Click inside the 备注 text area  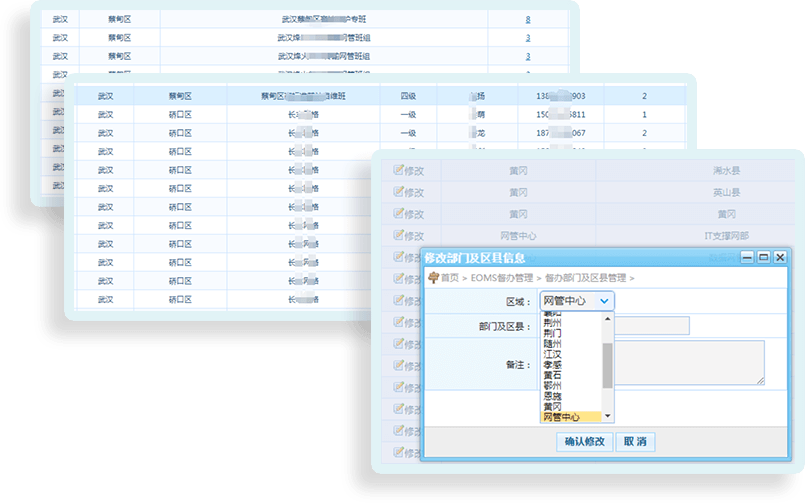pos(690,362)
